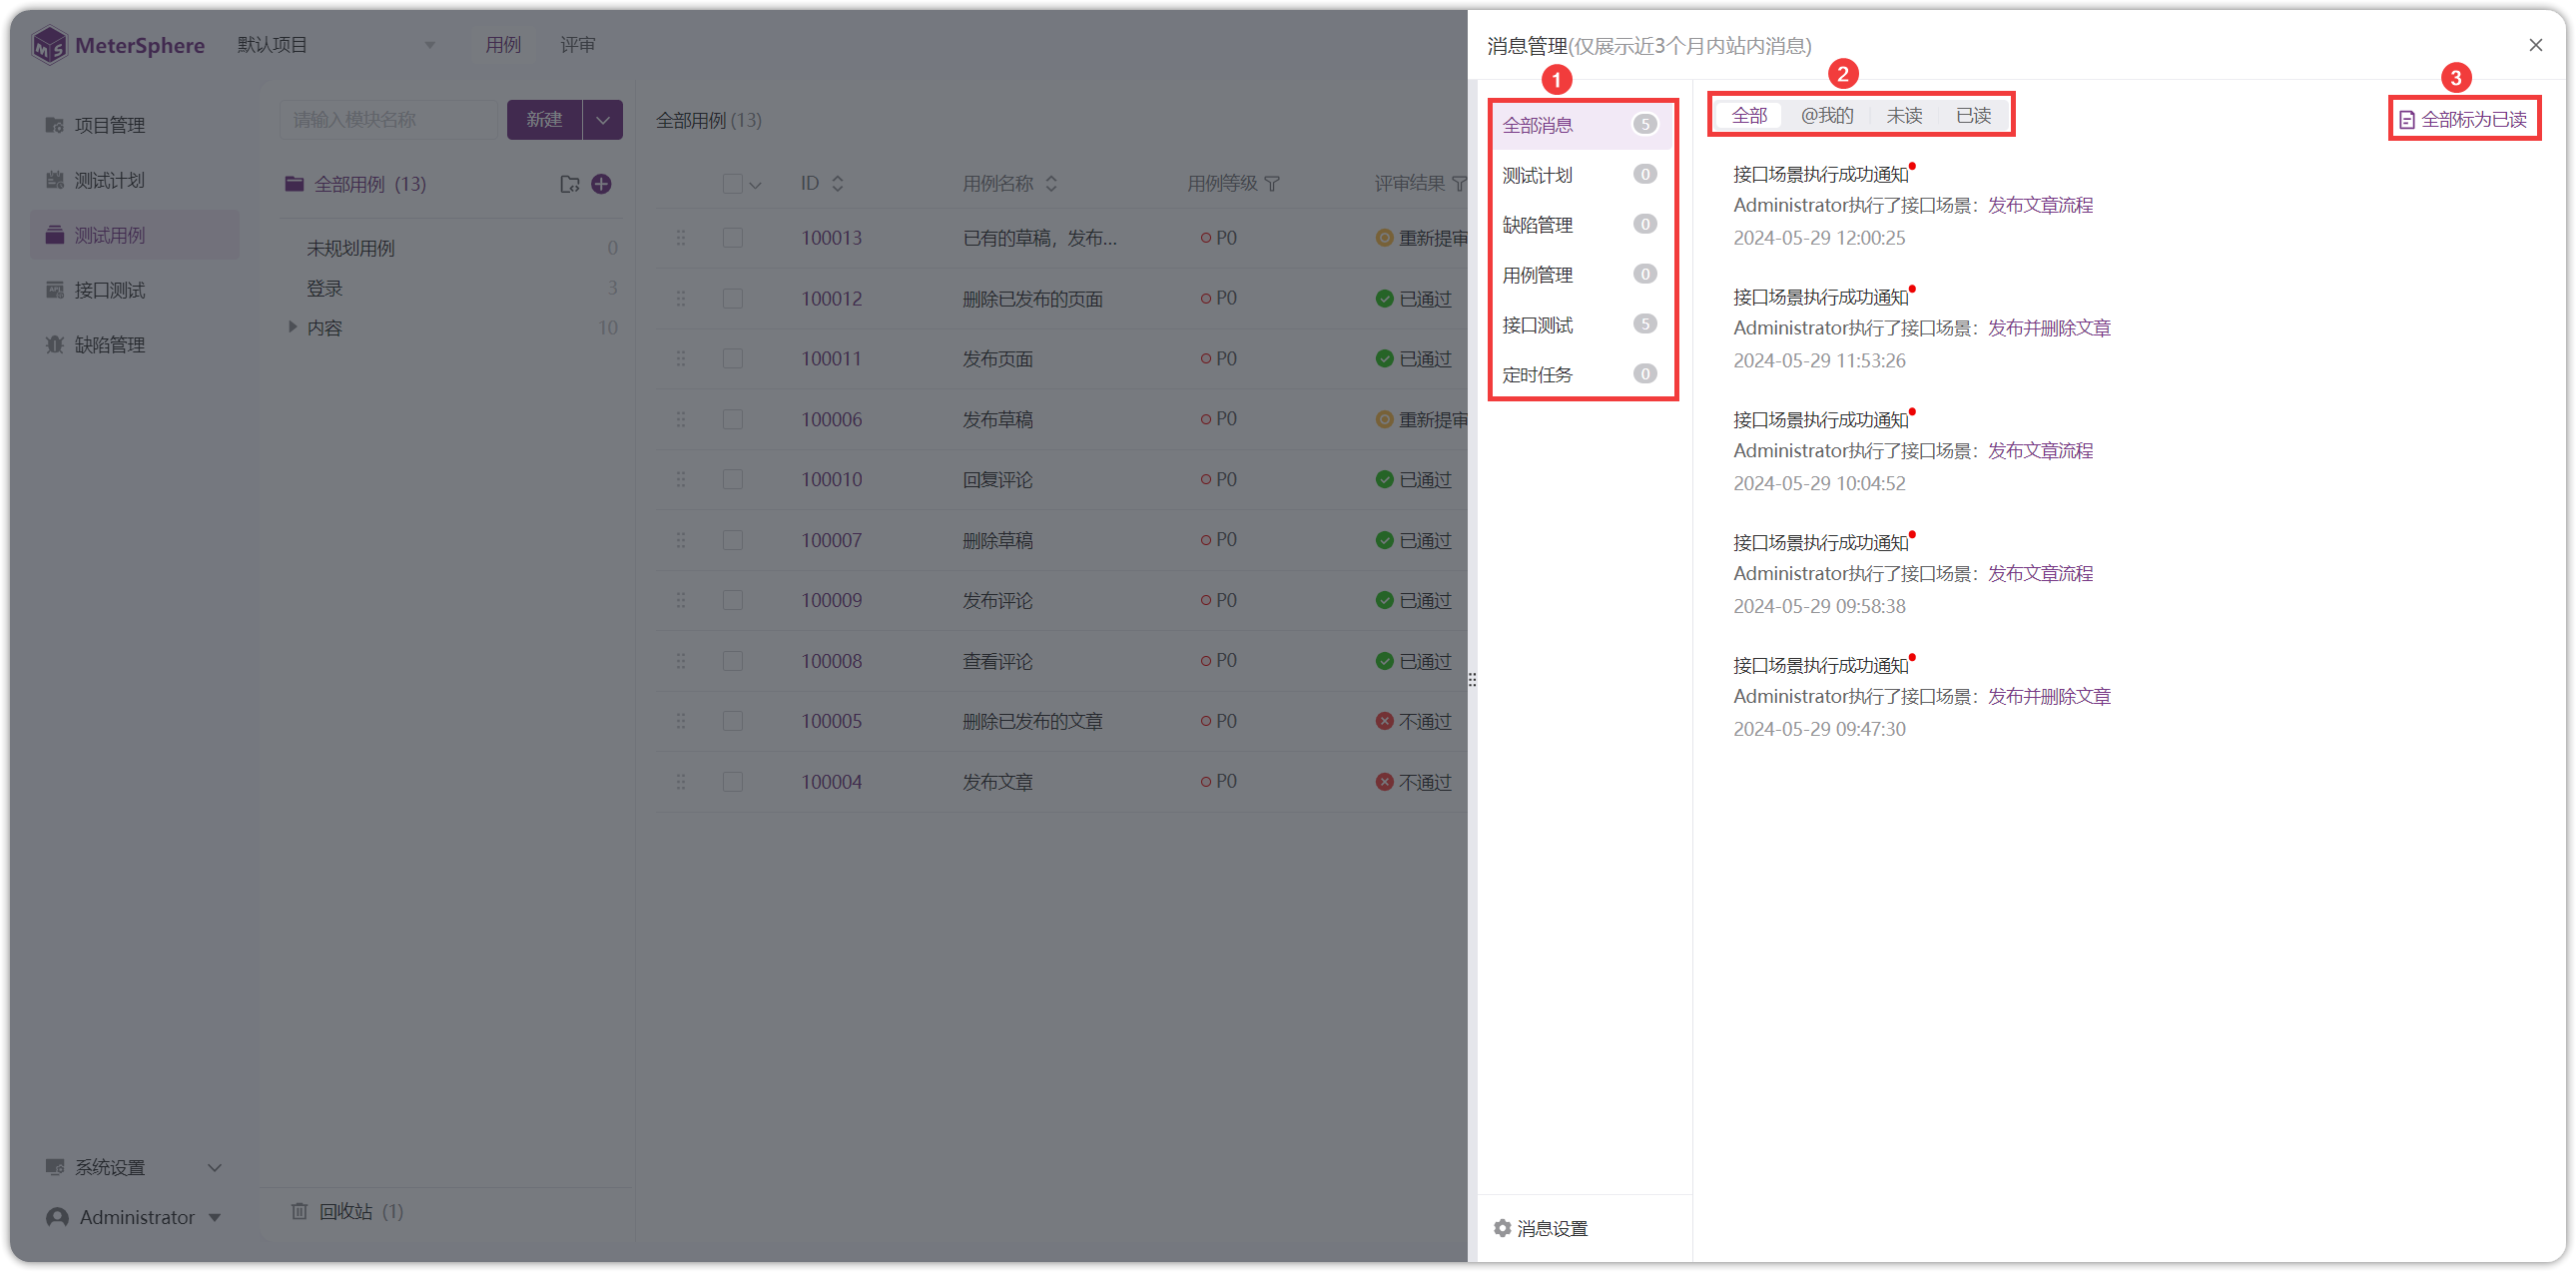
Task: Open the 发布文章流程 link dated 12:00:25
Action: click(2040, 205)
